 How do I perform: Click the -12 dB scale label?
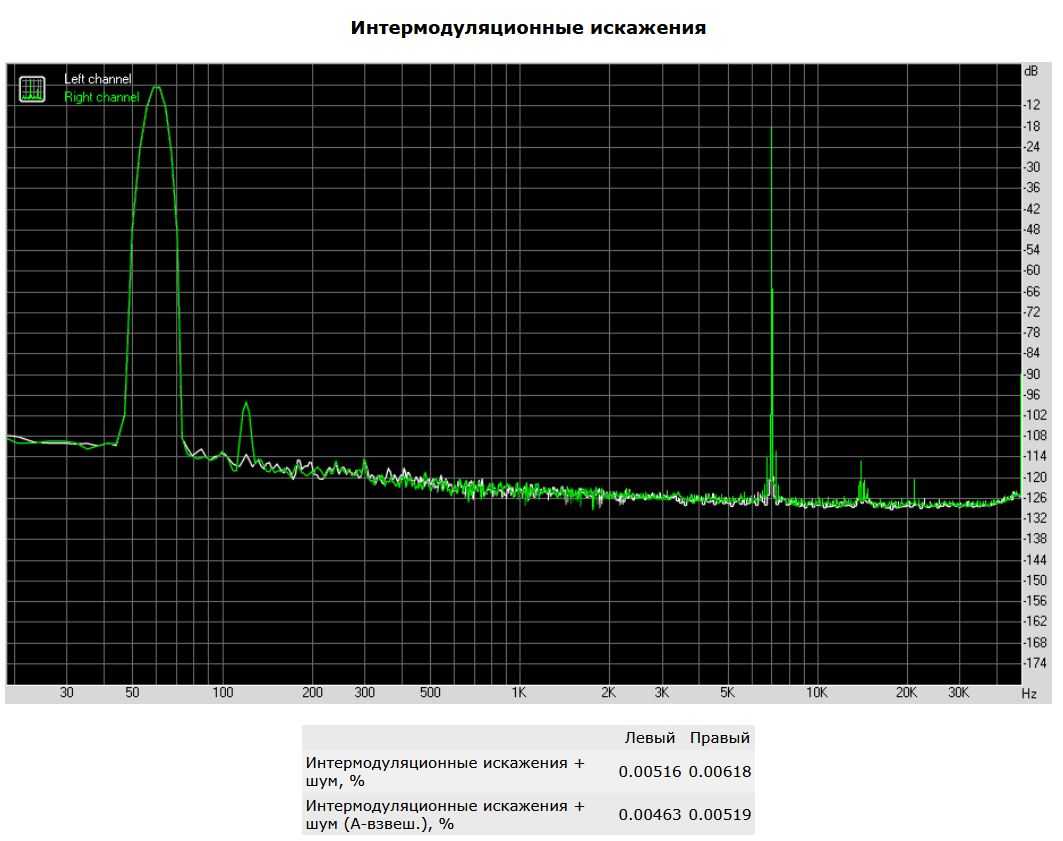[1033, 105]
